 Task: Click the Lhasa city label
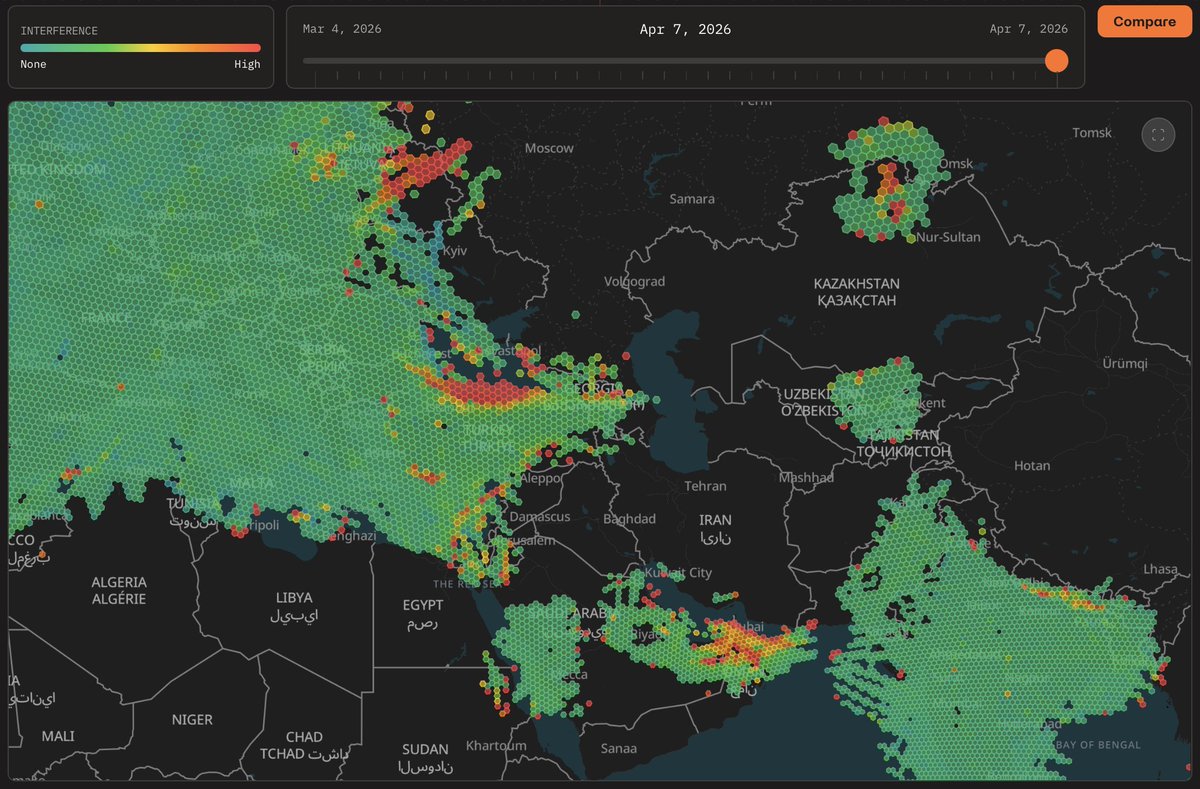pos(1161,568)
